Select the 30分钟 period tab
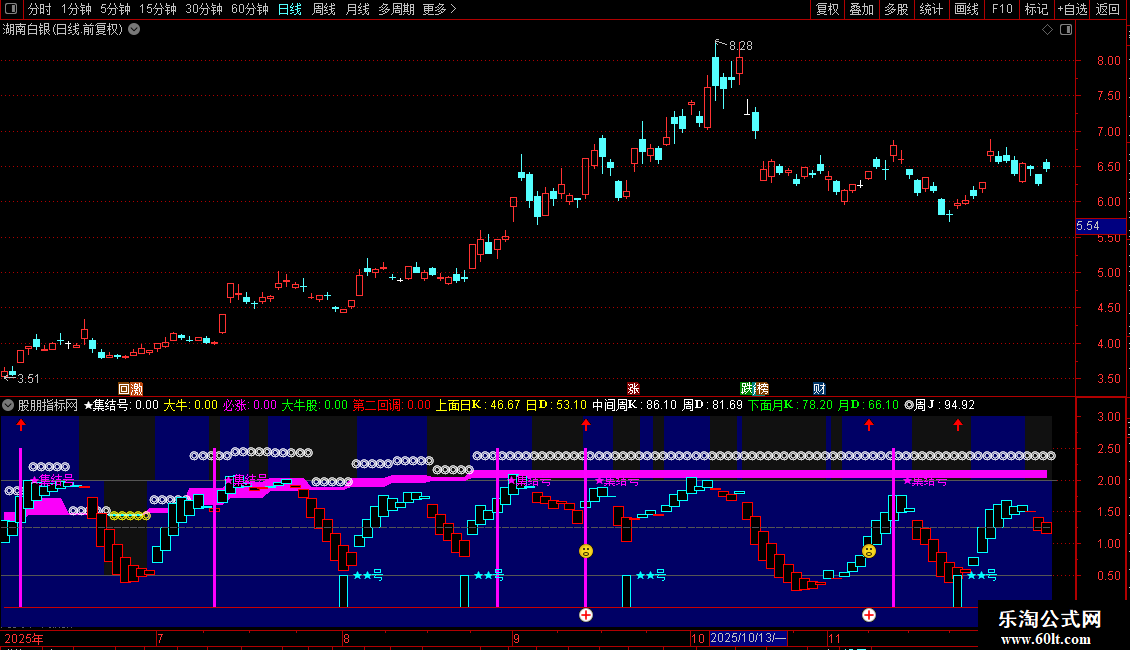Screen dimensions: 1130x650 203,9
